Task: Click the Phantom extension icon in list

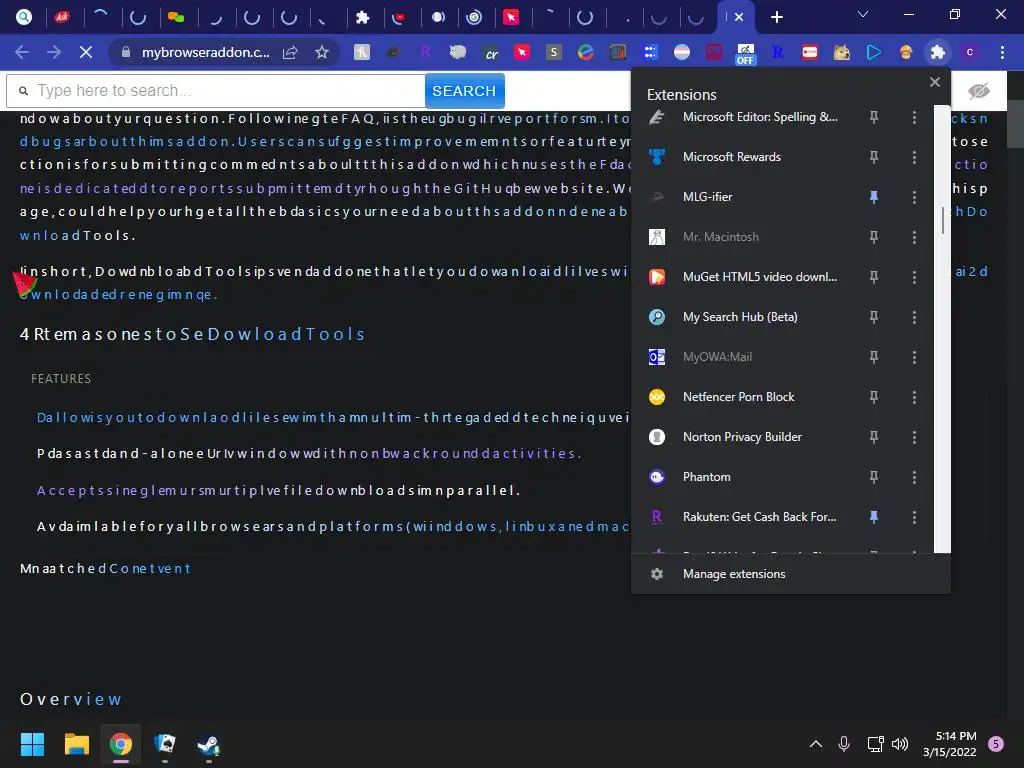Action: tap(657, 477)
